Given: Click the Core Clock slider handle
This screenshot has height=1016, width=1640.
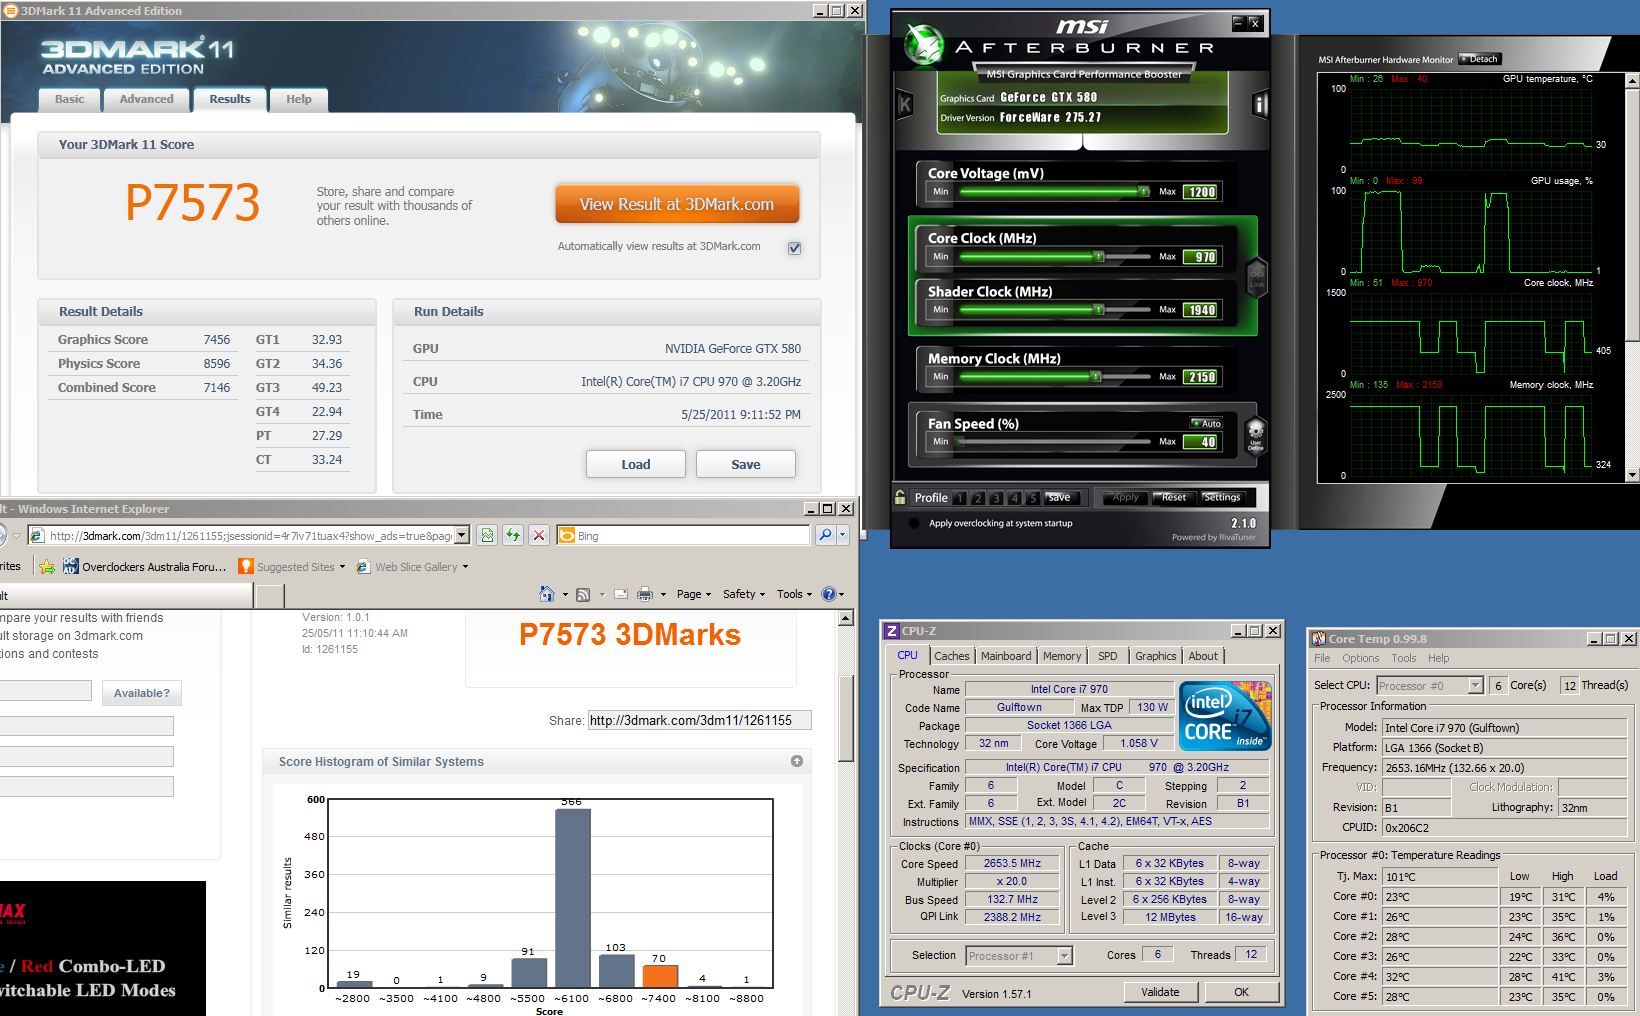Looking at the screenshot, I should tap(1098, 257).
